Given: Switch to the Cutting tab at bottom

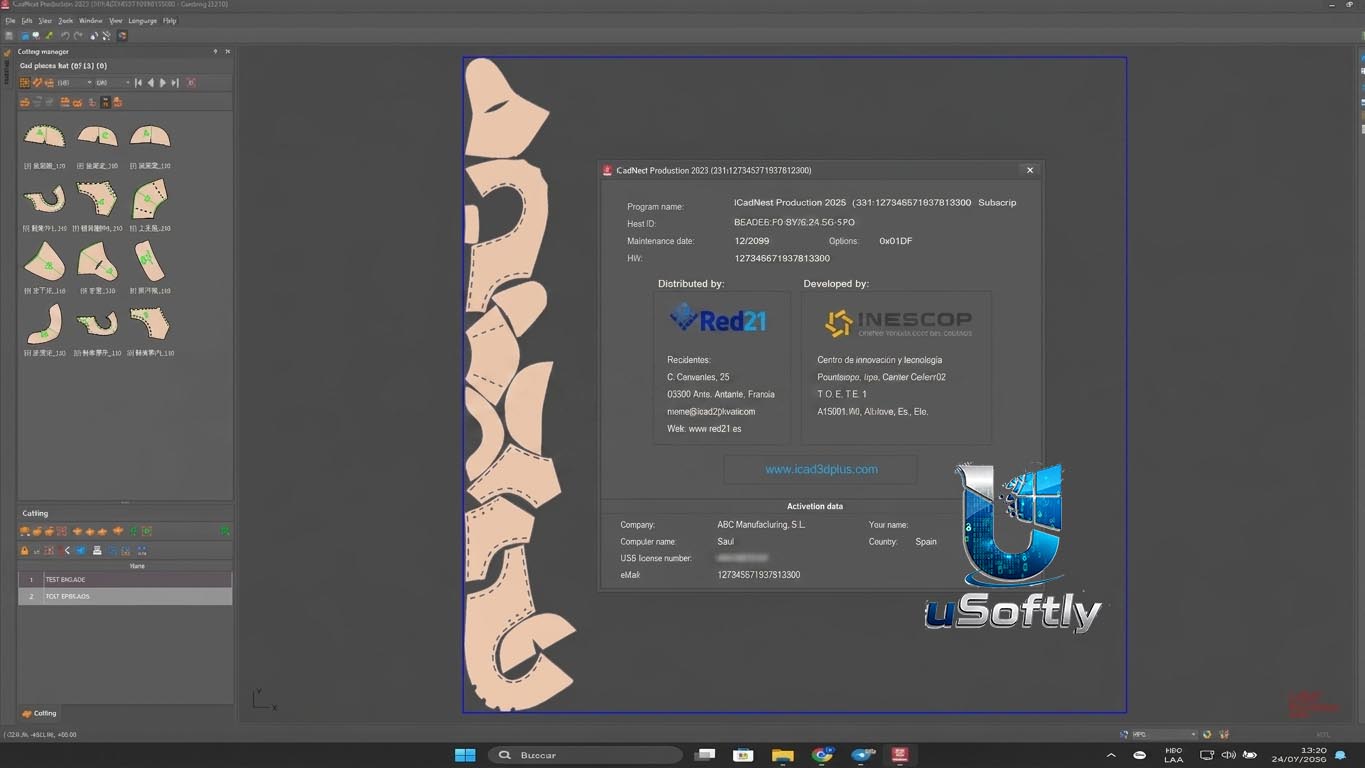Looking at the screenshot, I should click(40, 713).
